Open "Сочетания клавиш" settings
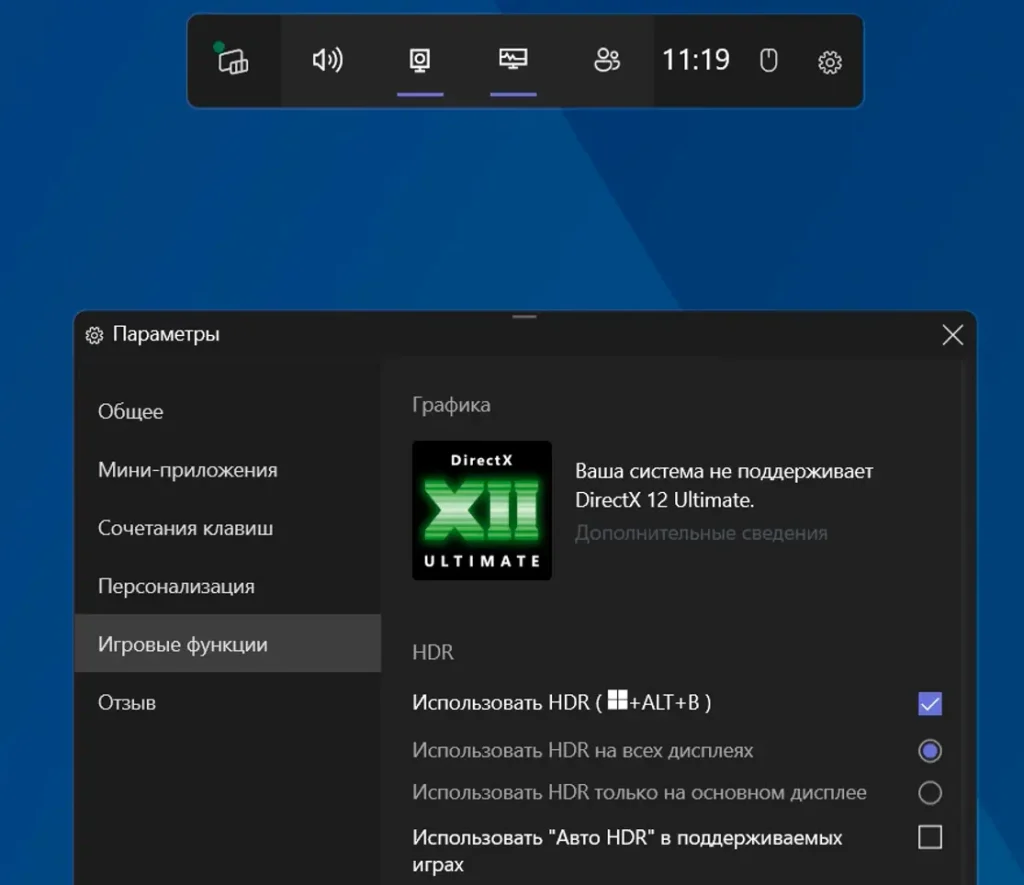The height and width of the screenshot is (885, 1024). [x=186, y=528]
